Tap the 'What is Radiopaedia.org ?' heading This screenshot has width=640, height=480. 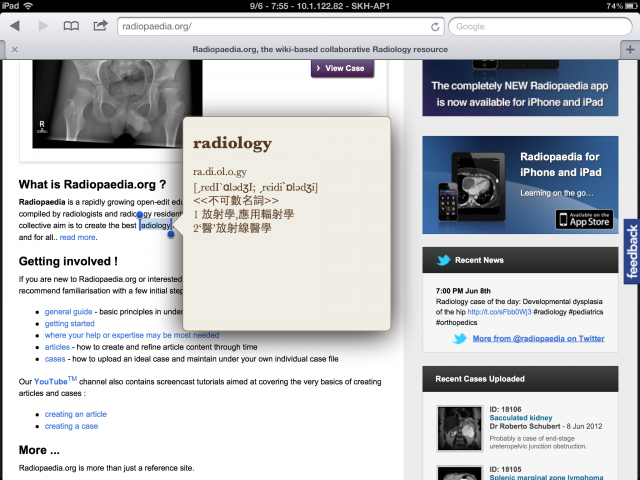[92, 184]
